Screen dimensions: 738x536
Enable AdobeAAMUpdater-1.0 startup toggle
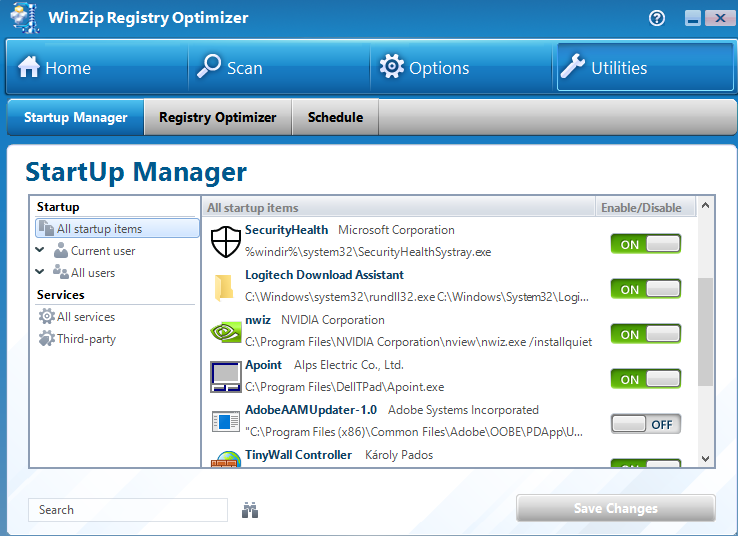click(x=646, y=424)
